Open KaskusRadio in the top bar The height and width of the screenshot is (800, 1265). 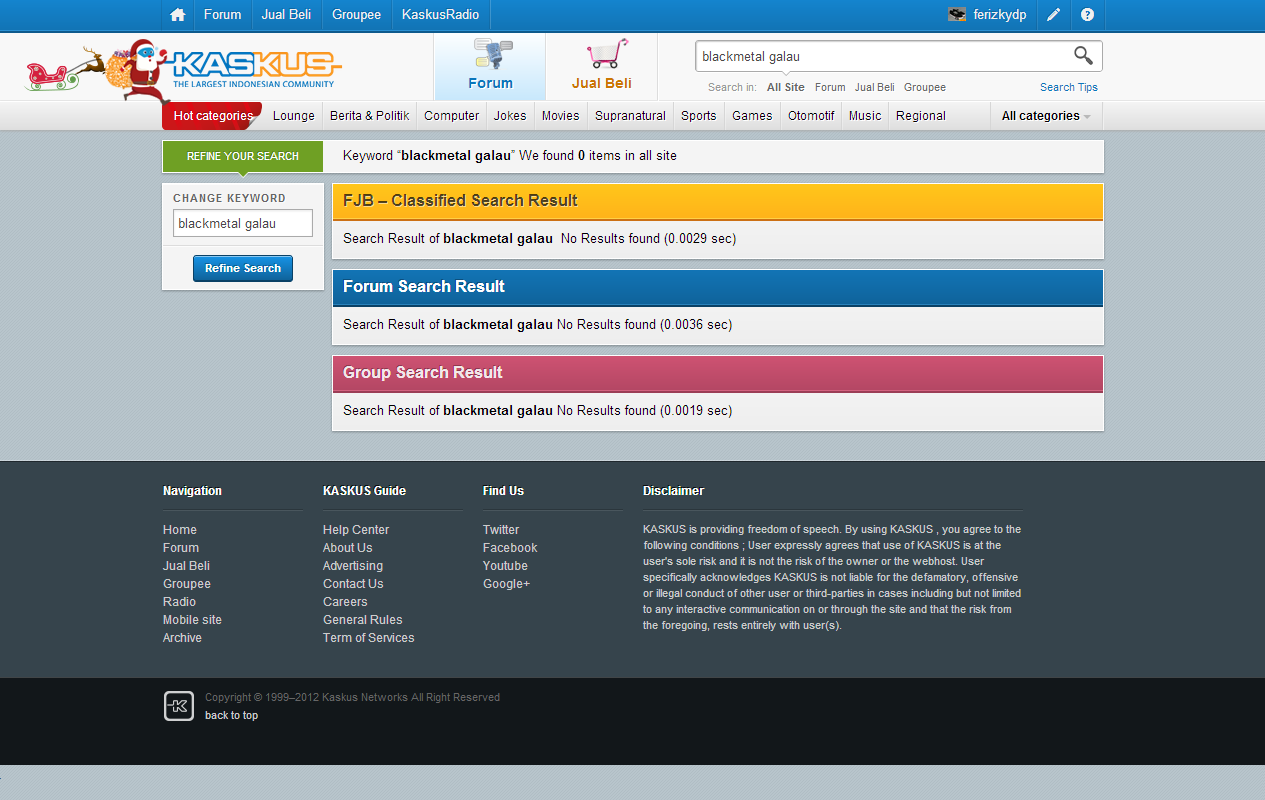(440, 15)
